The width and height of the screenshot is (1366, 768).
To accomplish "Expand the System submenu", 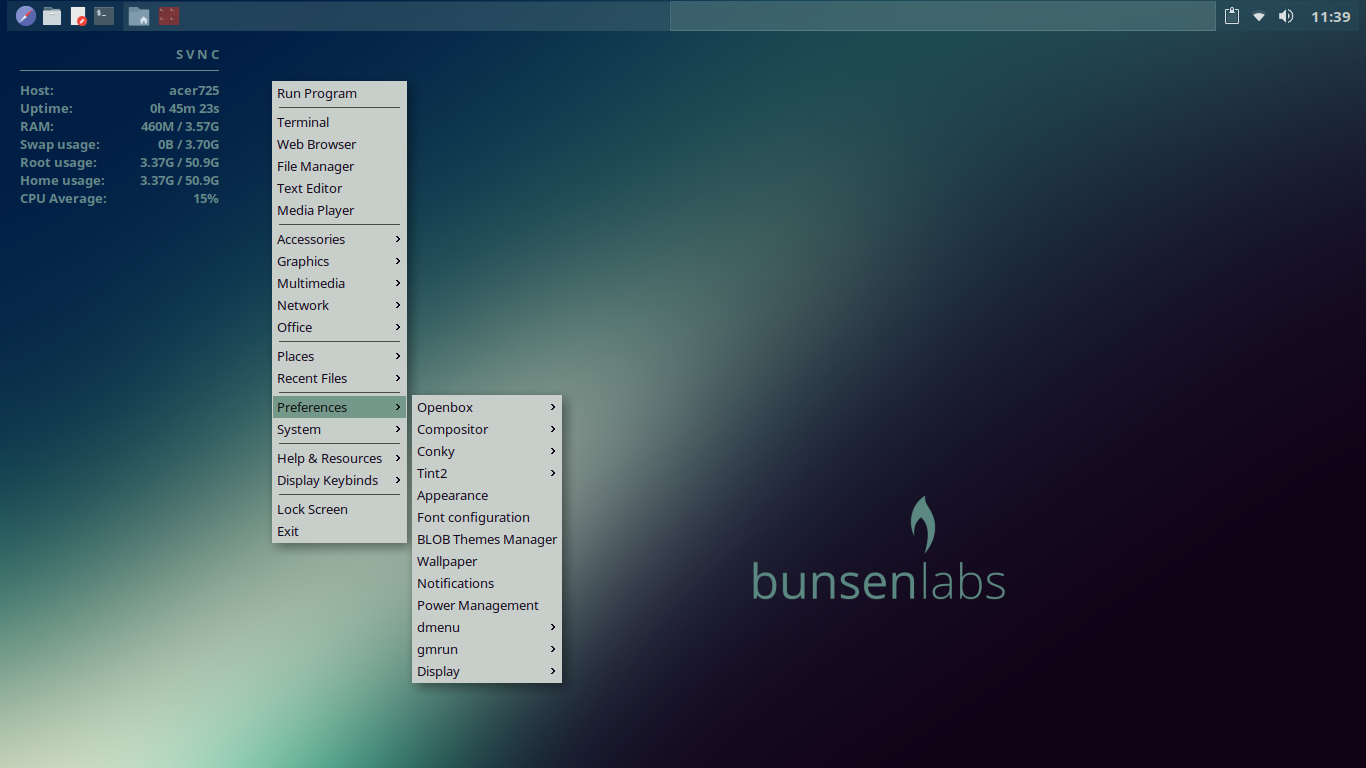I will coord(339,430).
